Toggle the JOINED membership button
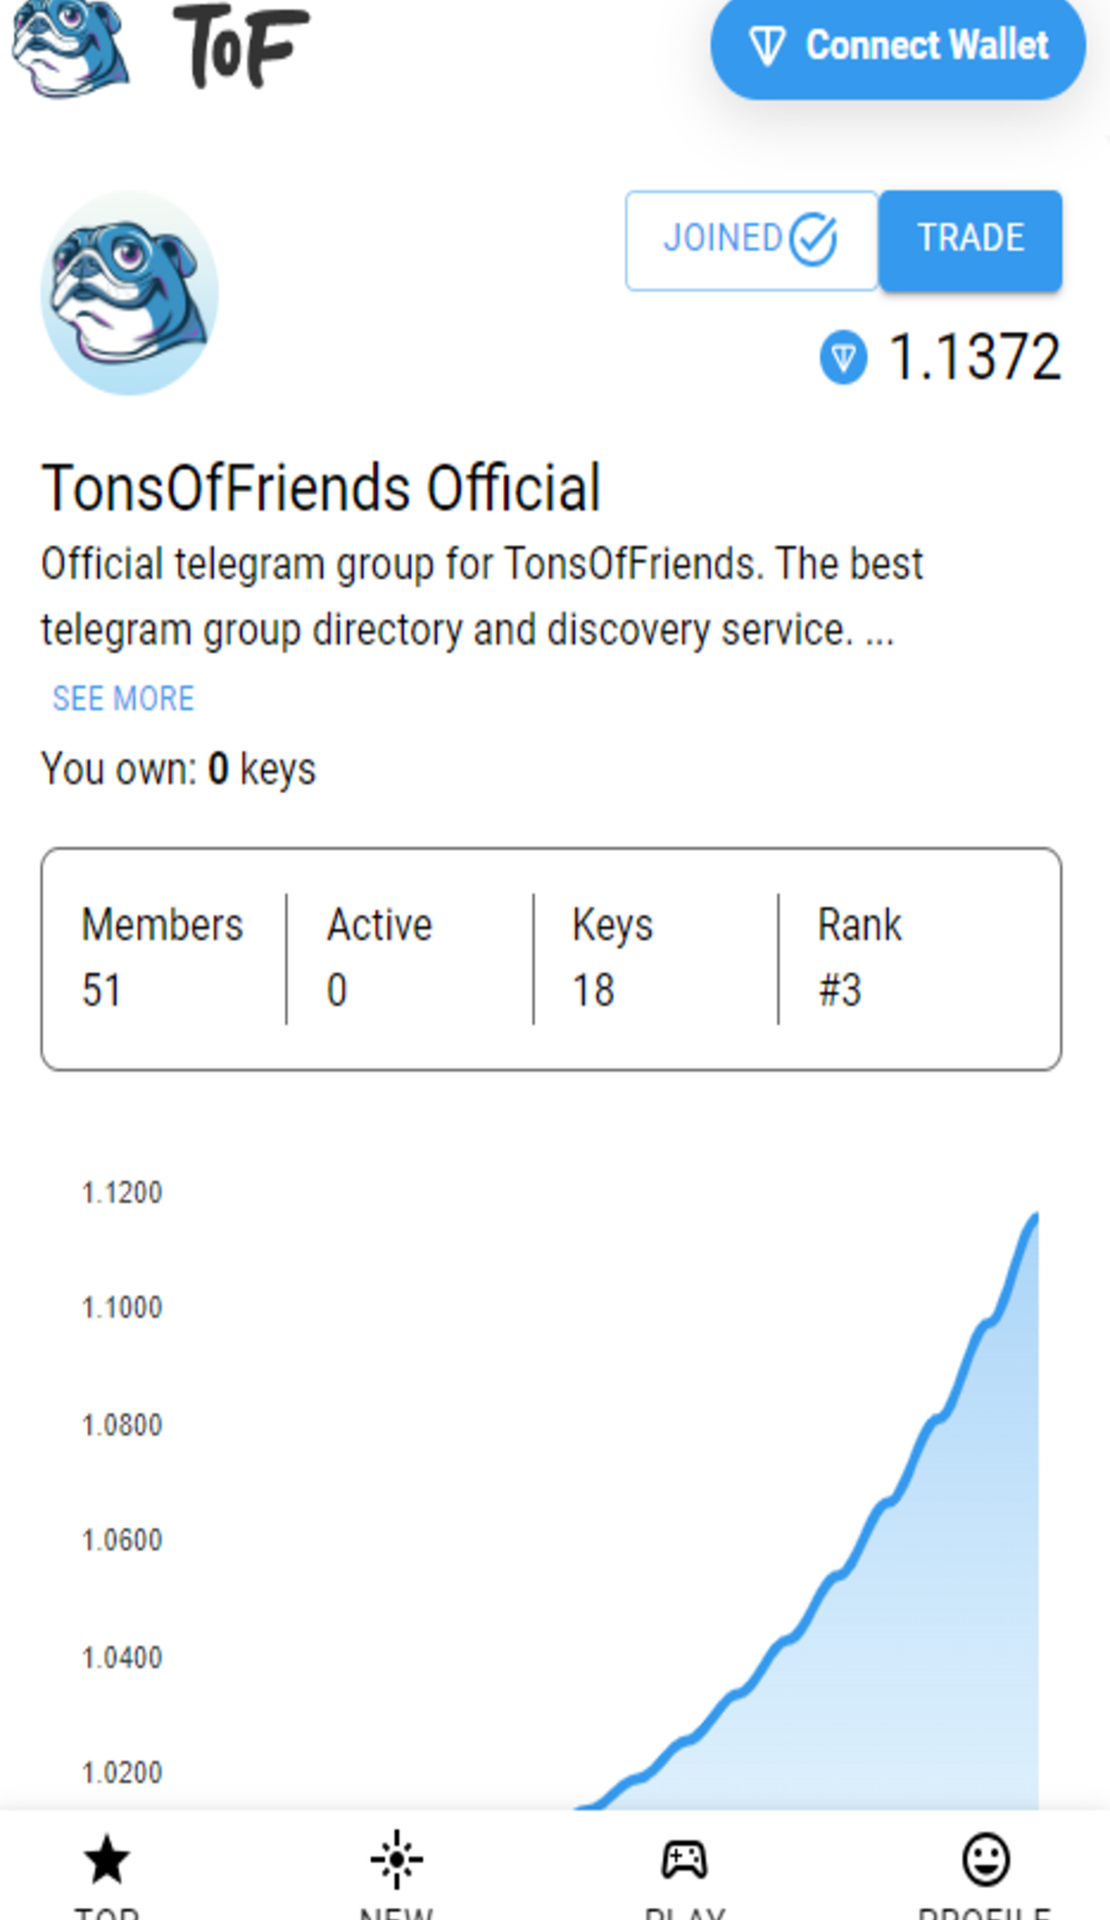Image resolution: width=1110 pixels, height=1920 pixels. (751, 240)
